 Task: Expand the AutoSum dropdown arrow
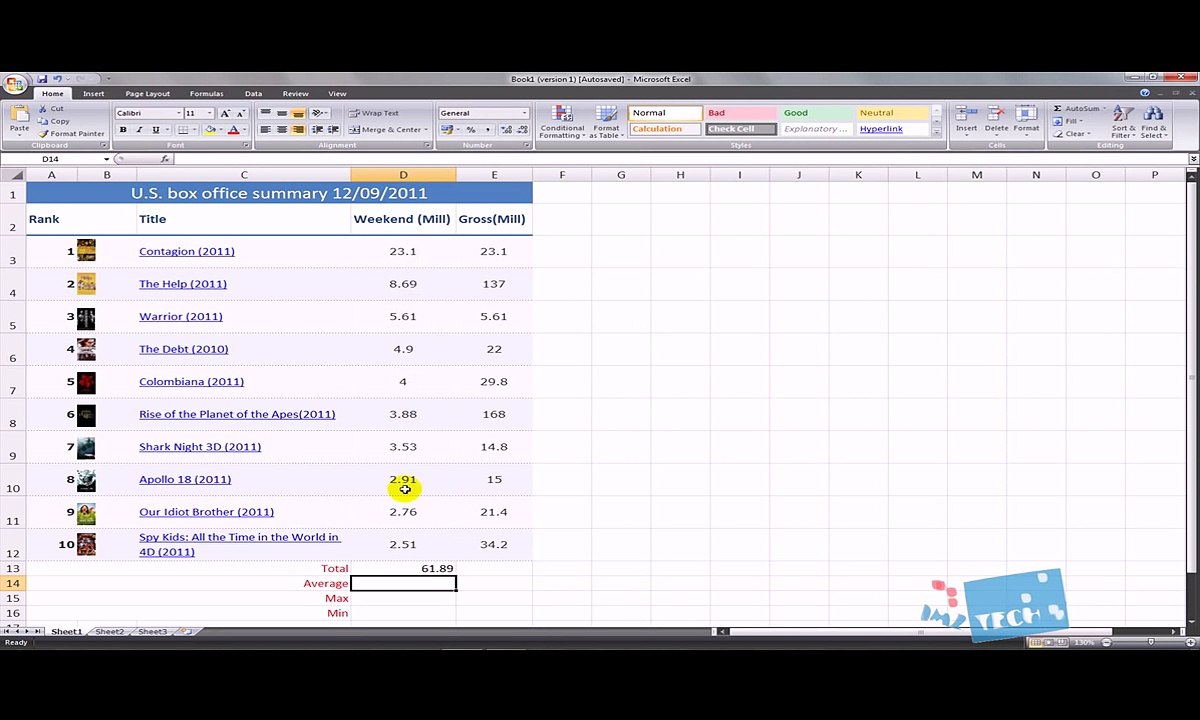1104,109
